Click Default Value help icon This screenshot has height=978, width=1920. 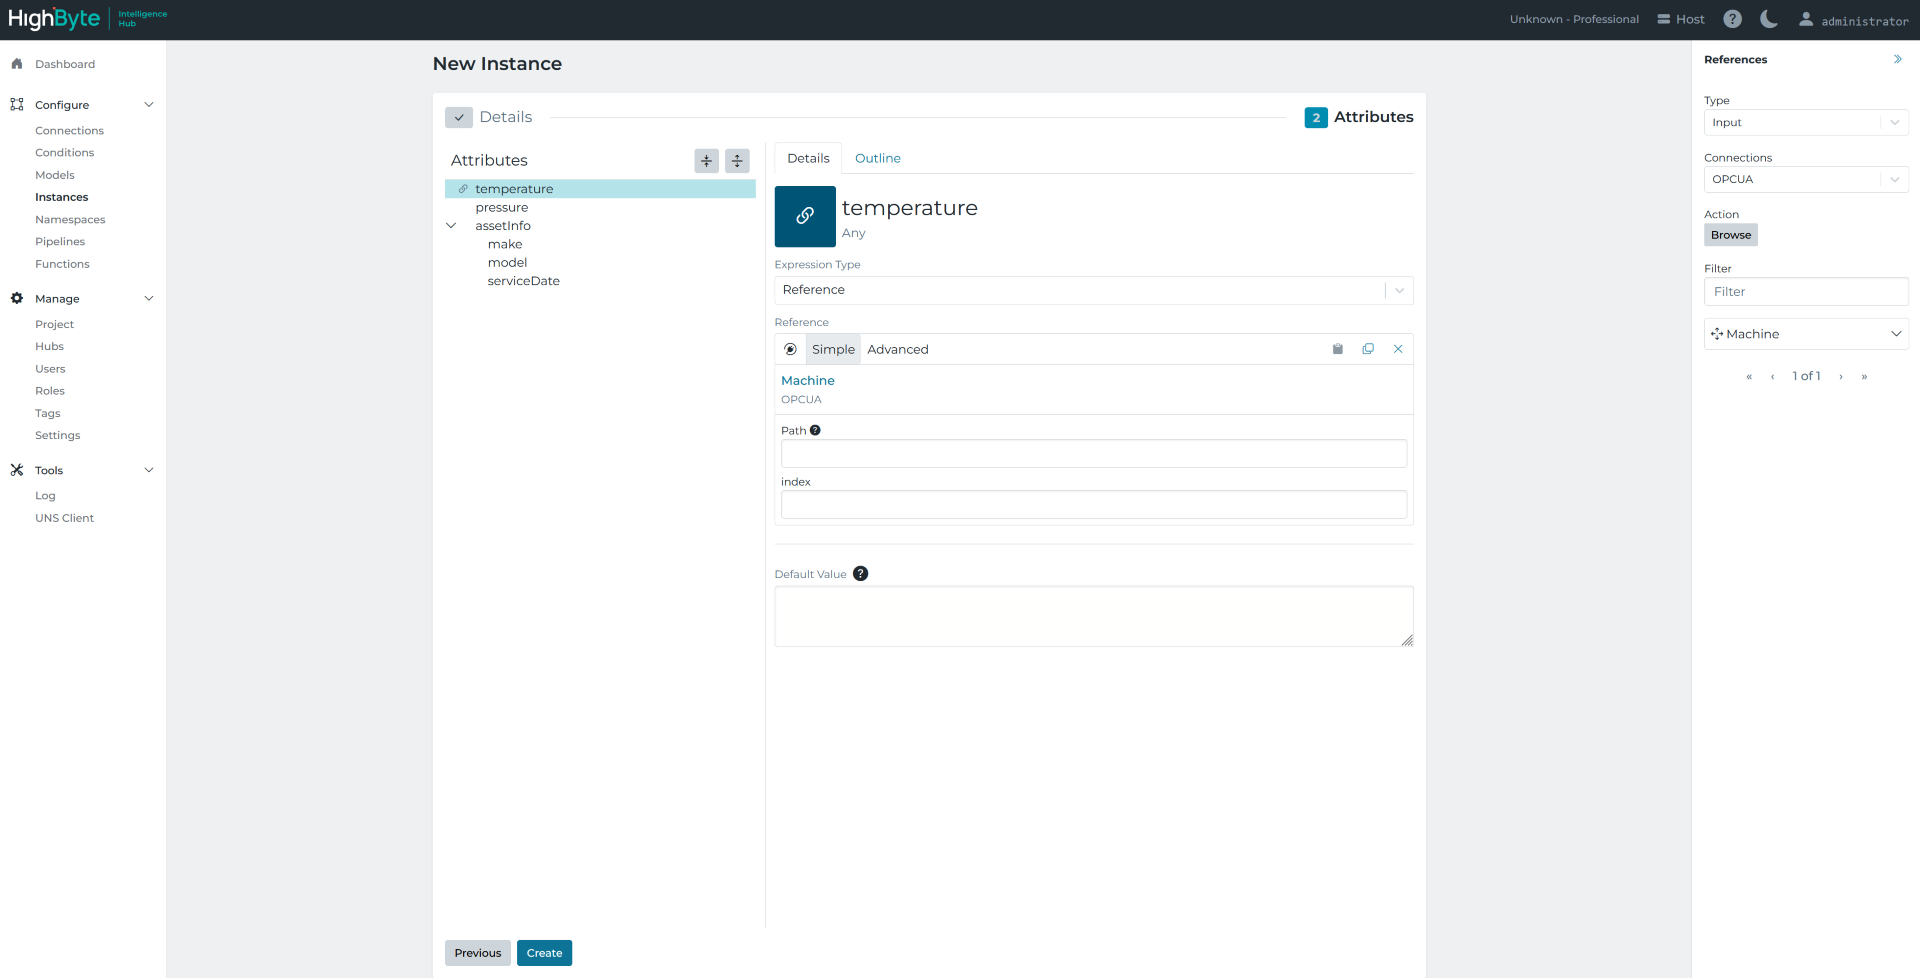click(x=860, y=574)
